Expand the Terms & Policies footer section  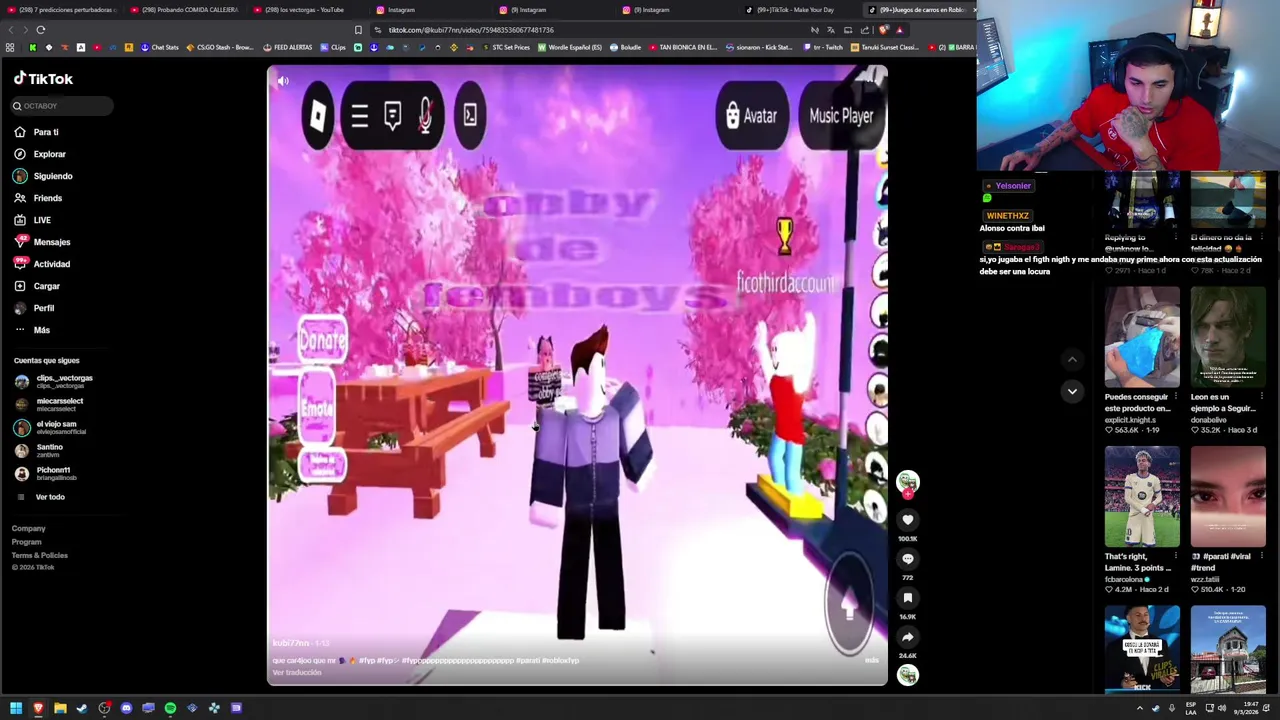click(40, 555)
